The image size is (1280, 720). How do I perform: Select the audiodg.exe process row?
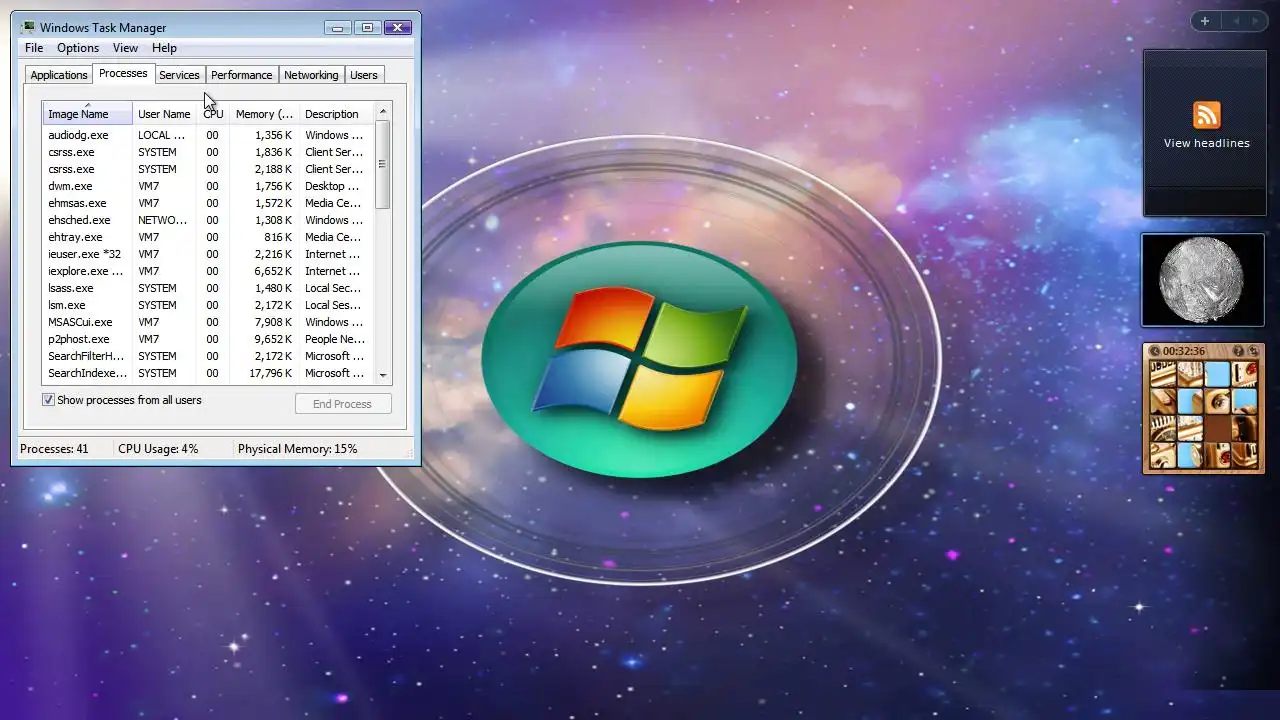(x=208, y=135)
